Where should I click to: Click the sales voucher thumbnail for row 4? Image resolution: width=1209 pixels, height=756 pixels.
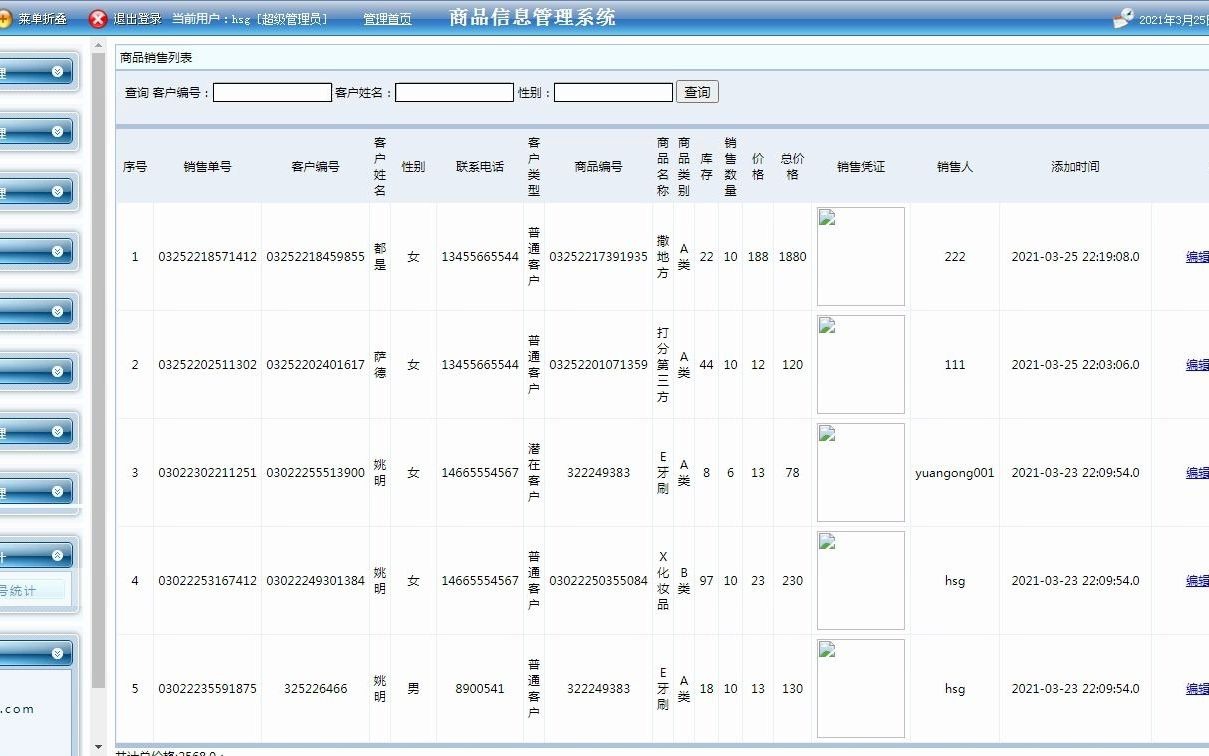pyautogui.click(x=860, y=580)
